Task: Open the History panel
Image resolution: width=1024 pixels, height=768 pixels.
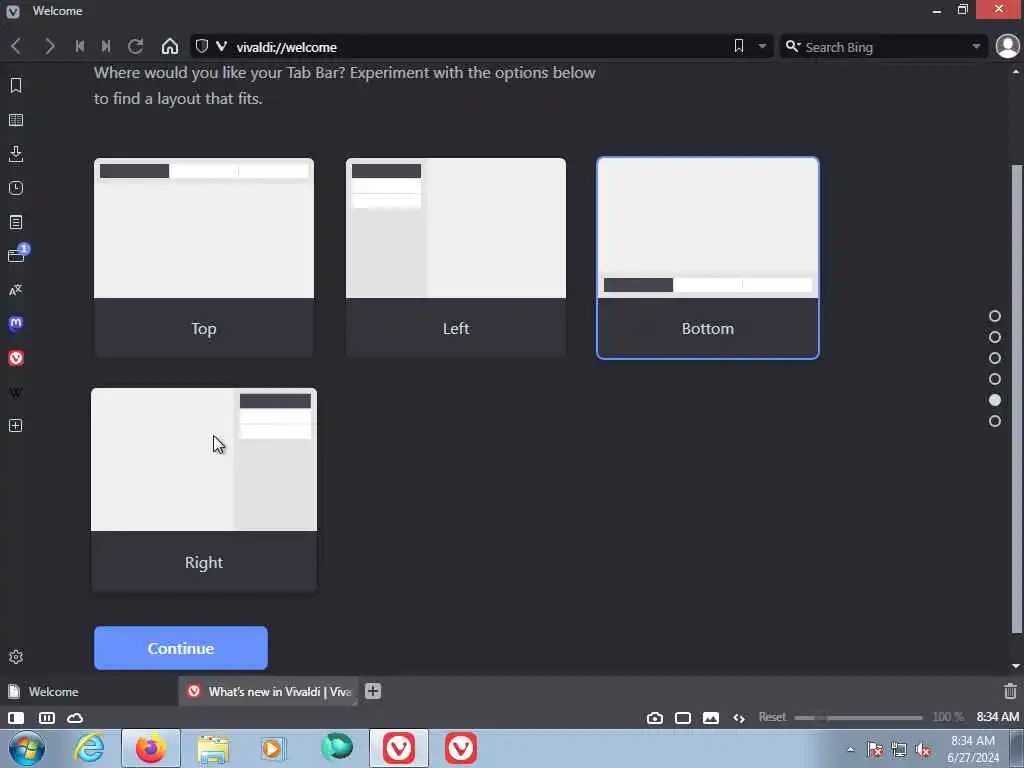Action: [16, 188]
